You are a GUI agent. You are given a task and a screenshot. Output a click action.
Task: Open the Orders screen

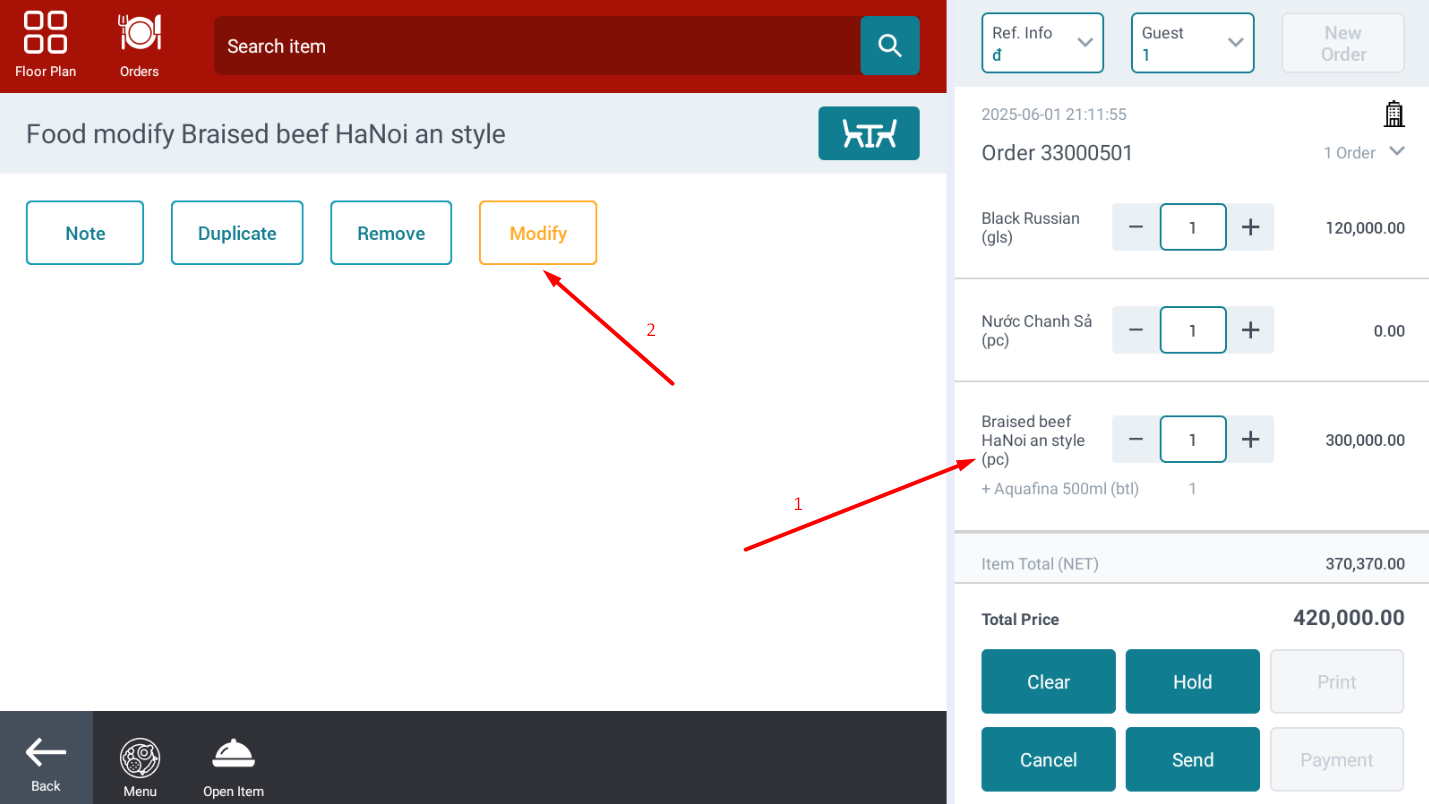[139, 45]
